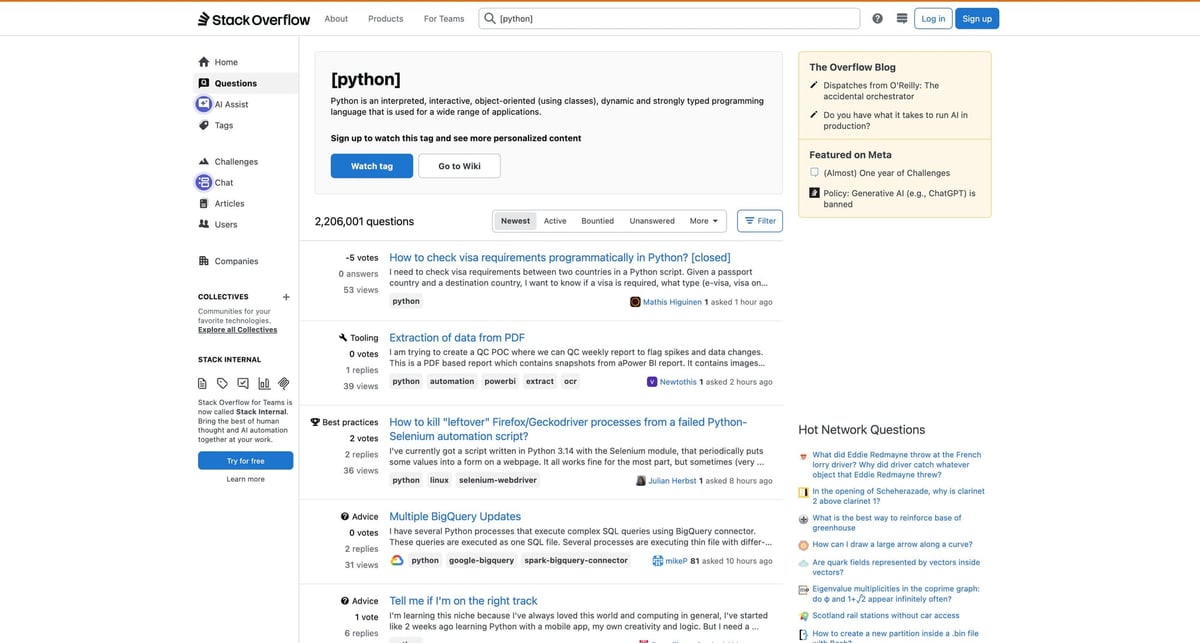
Task: Click the document icon under Stack Internal
Action: (203, 383)
